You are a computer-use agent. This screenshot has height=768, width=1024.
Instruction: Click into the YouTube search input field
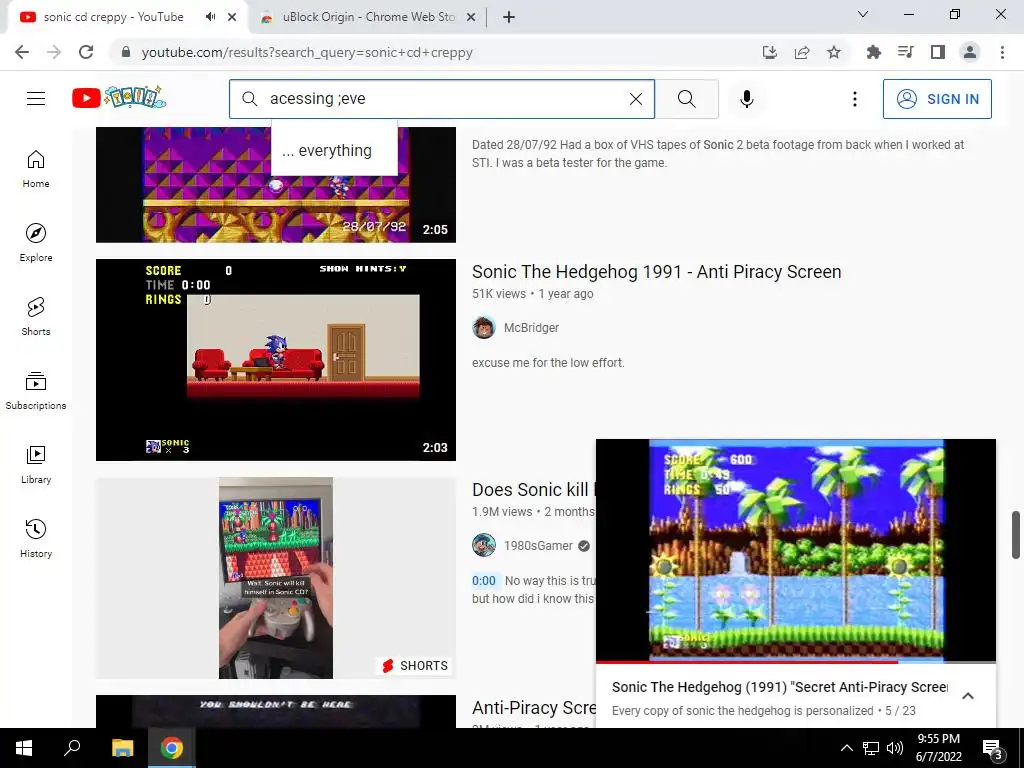tap(443, 99)
